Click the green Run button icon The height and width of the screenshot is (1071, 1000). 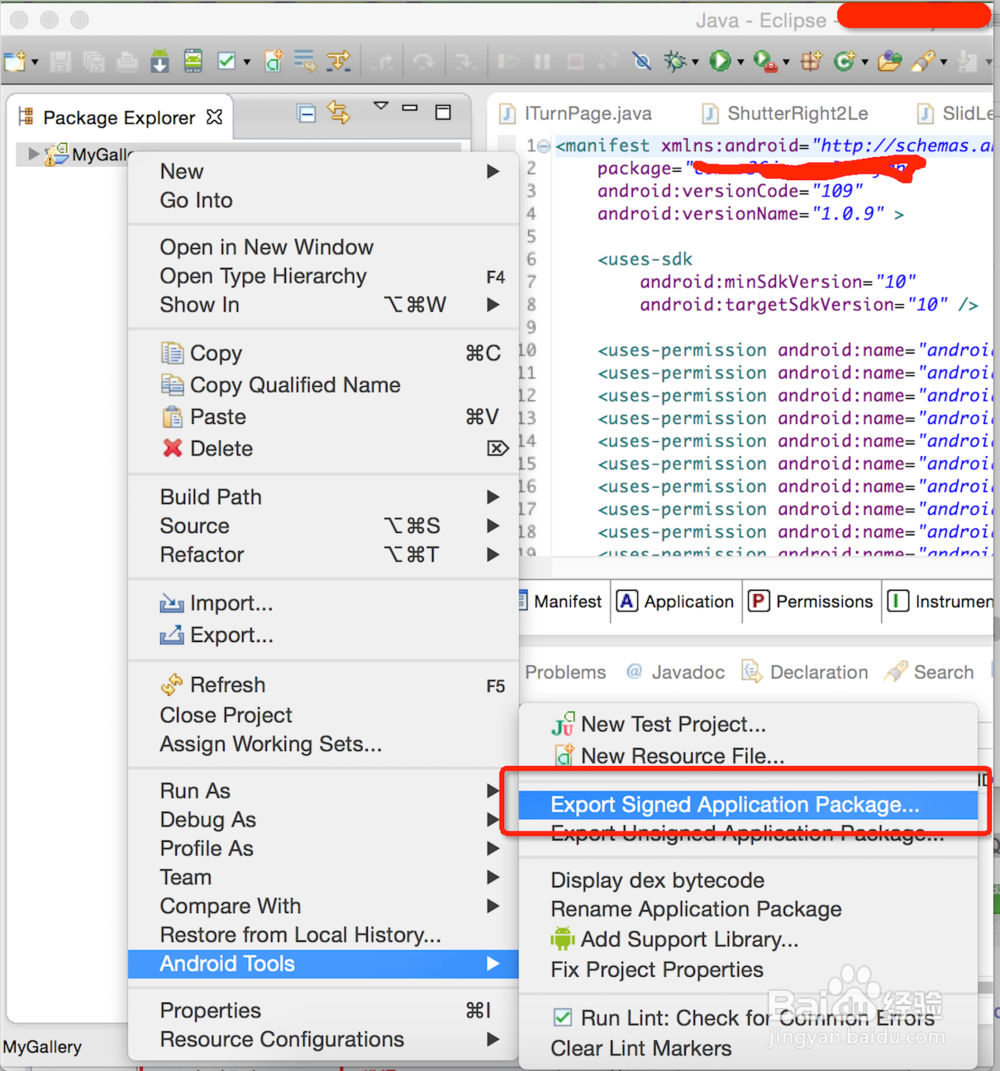point(719,61)
